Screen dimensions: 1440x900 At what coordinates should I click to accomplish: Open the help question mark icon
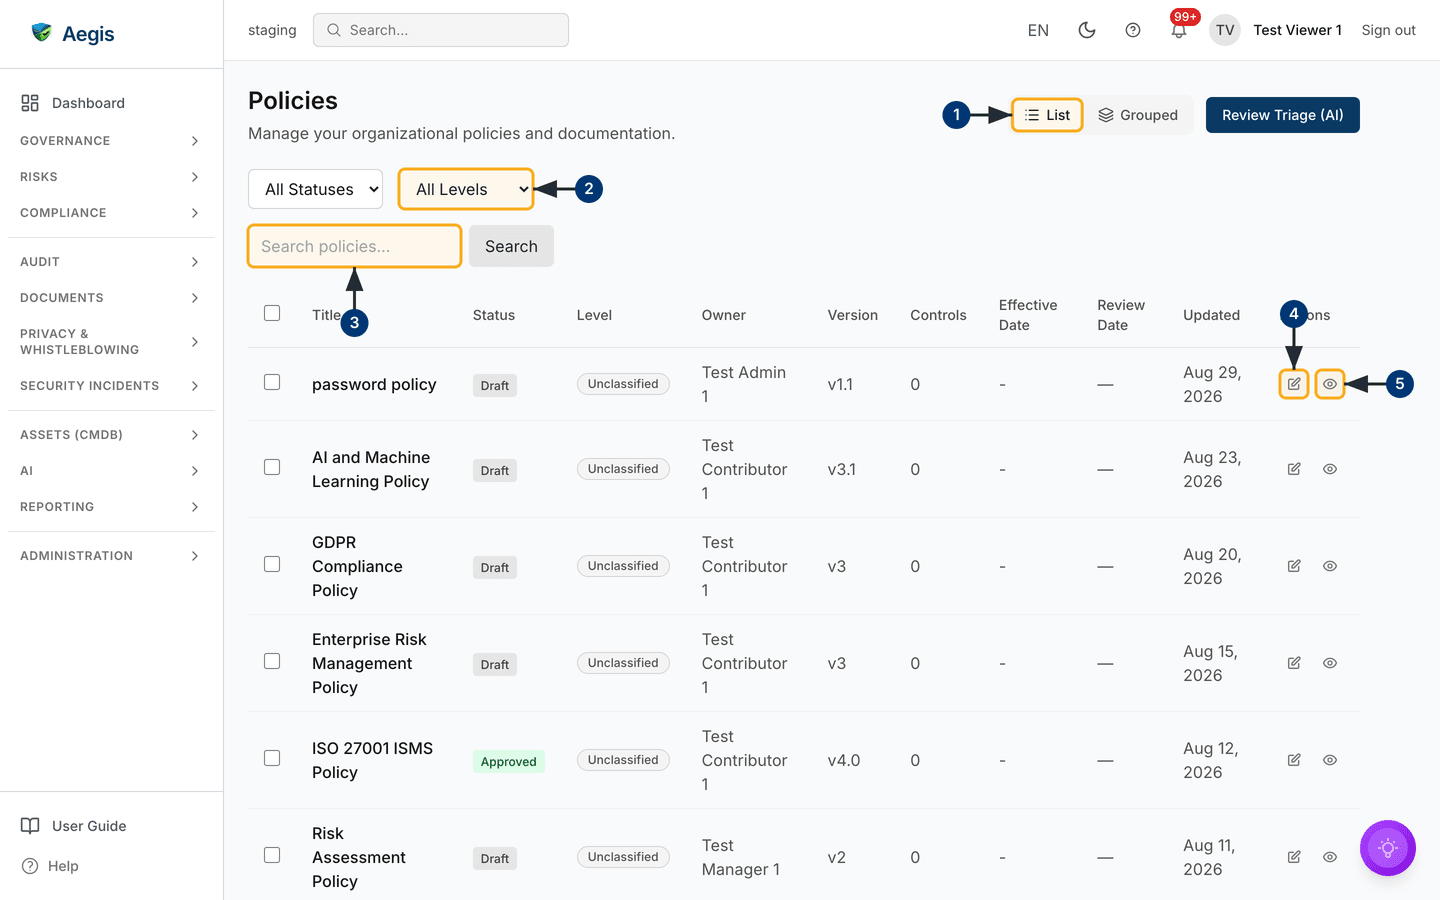pos(1133,30)
